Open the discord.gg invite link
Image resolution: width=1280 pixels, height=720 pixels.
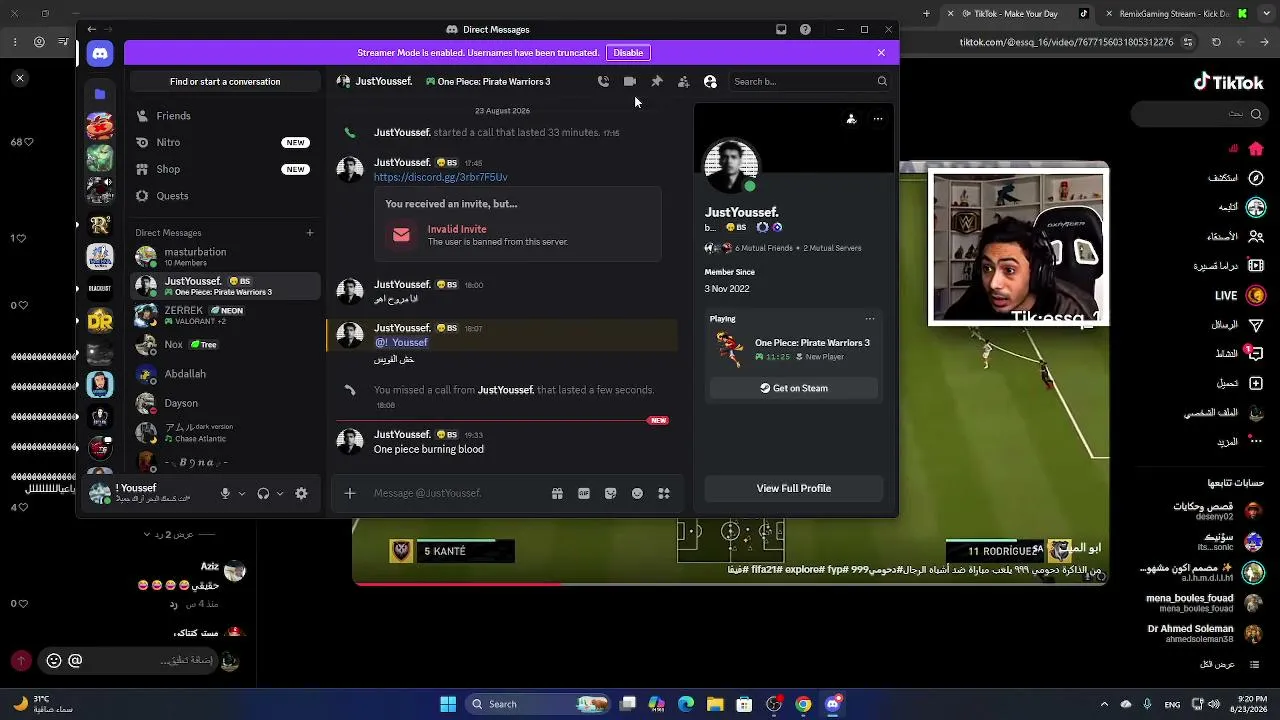pyautogui.click(x=441, y=177)
